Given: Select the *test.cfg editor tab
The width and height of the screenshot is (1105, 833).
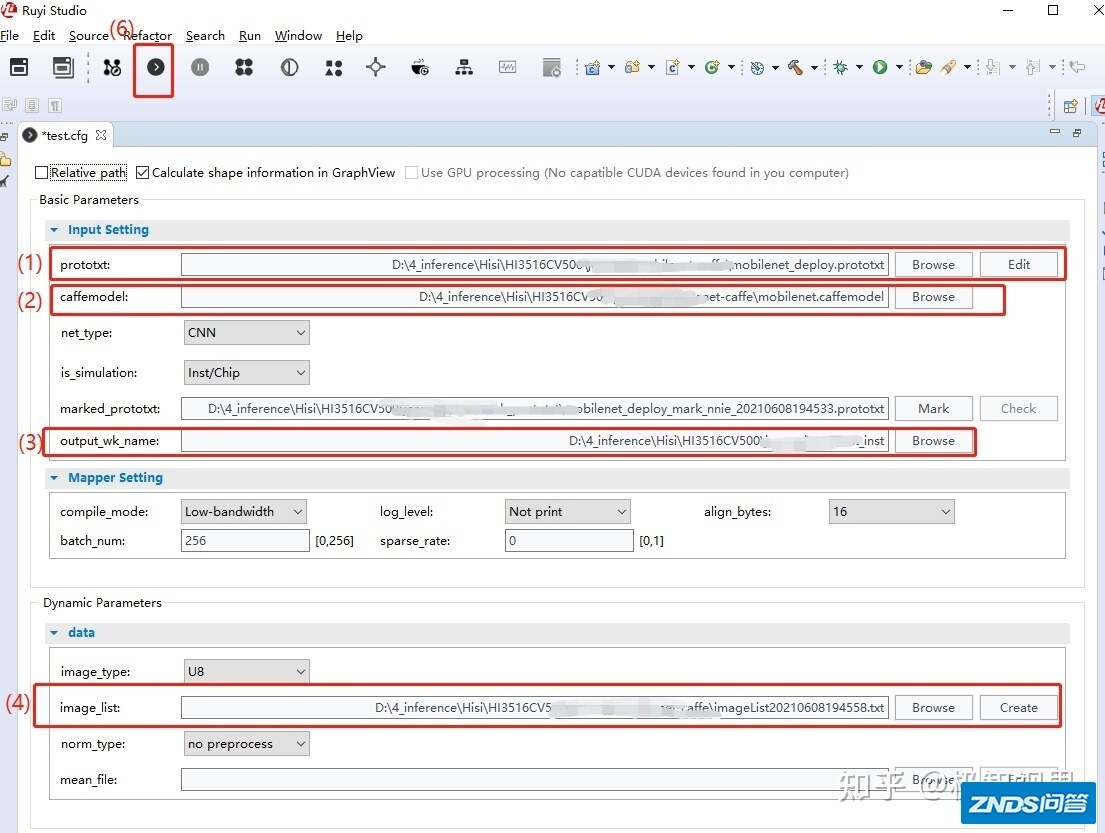Looking at the screenshot, I should click(x=64, y=135).
